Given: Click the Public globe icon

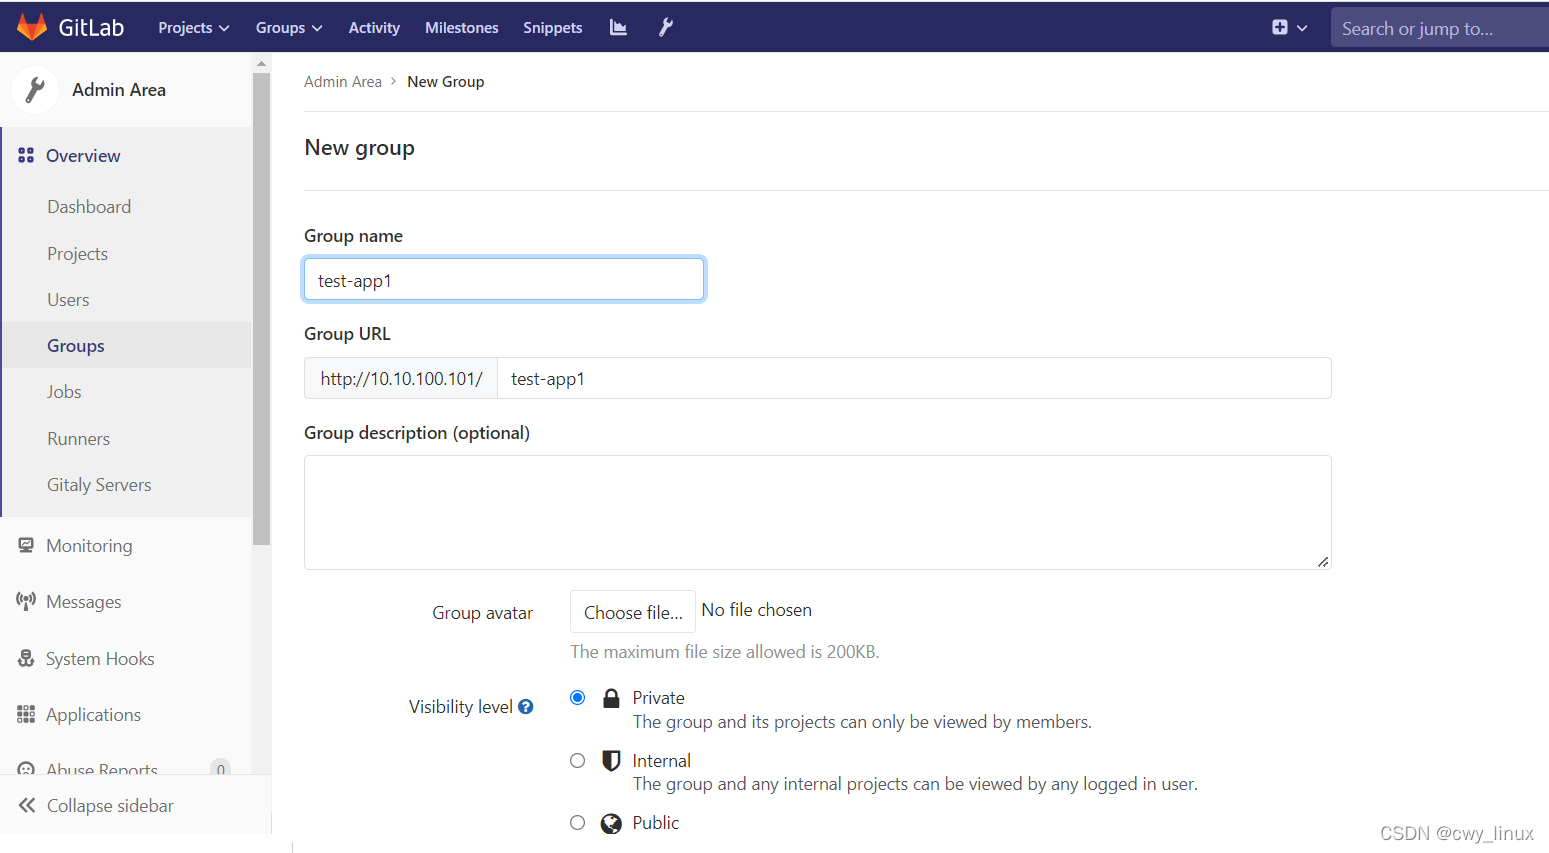Looking at the screenshot, I should click(611, 823).
